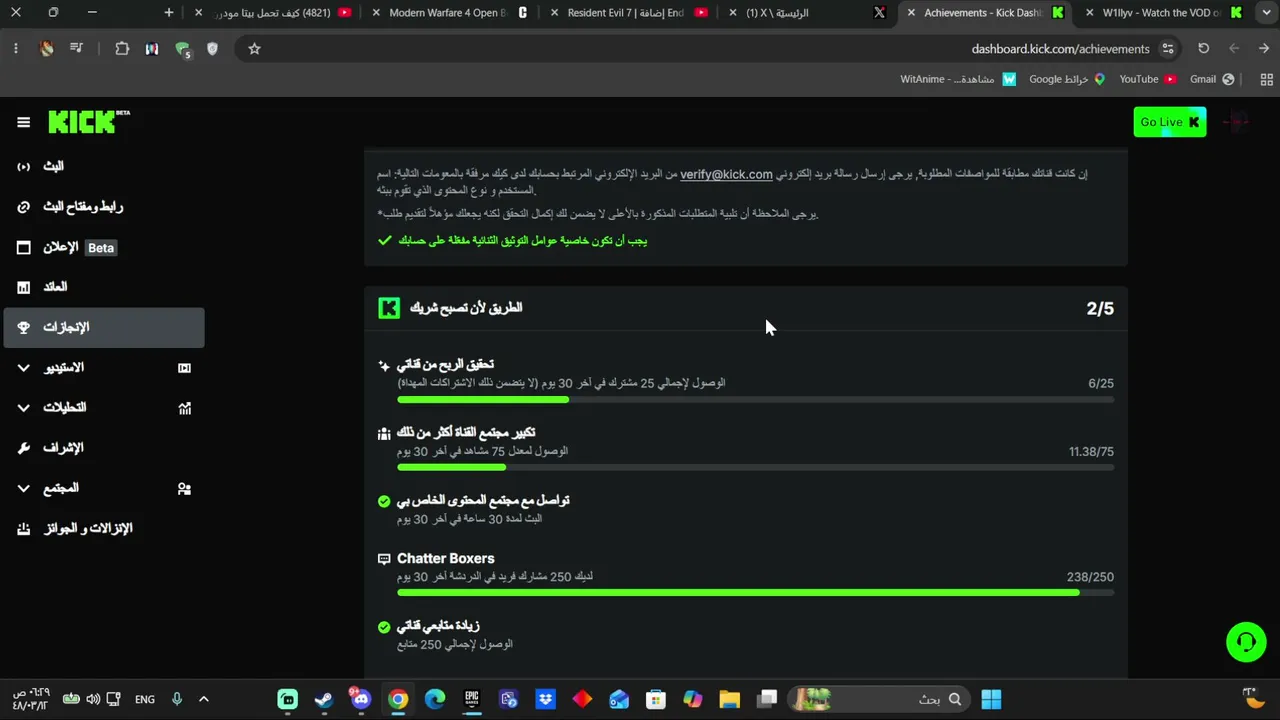This screenshot has width=1280, height=720.
Task: Open a new browser tab
Action: [x=169, y=13]
